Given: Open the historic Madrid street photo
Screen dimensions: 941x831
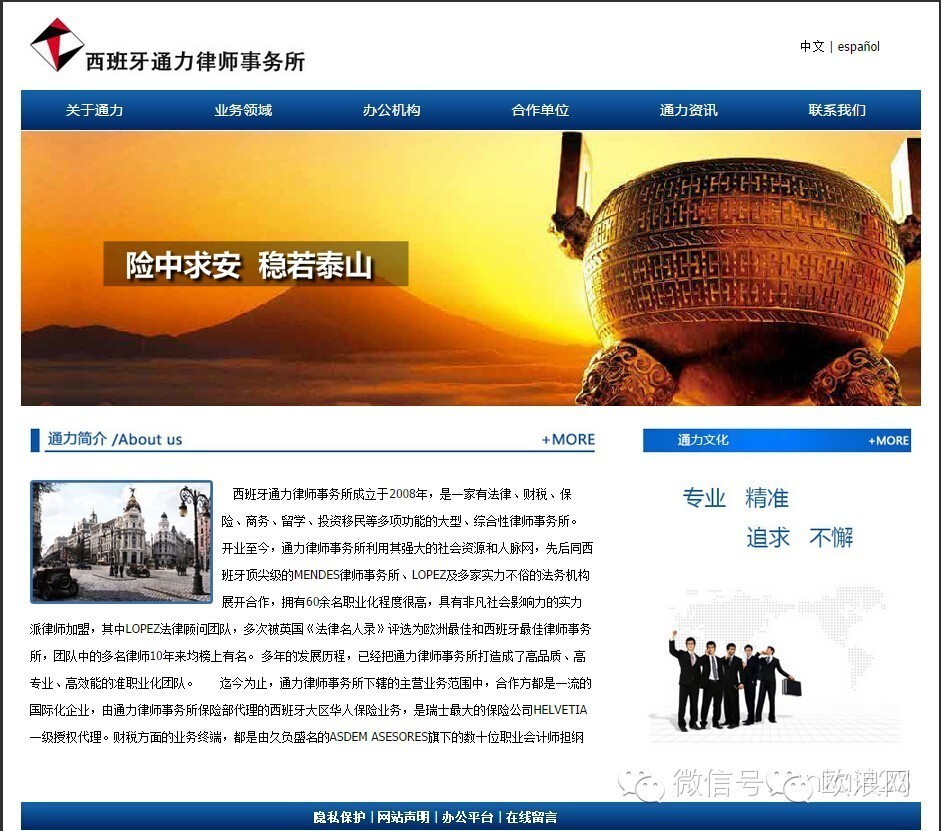Looking at the screenshot, I should pos(121,542).
